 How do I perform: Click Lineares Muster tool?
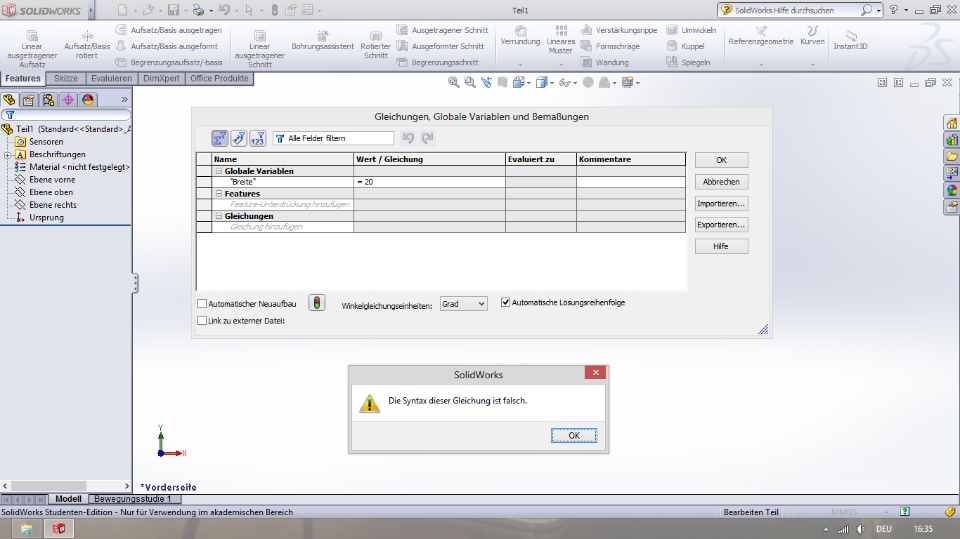click(x=560, y=40)
